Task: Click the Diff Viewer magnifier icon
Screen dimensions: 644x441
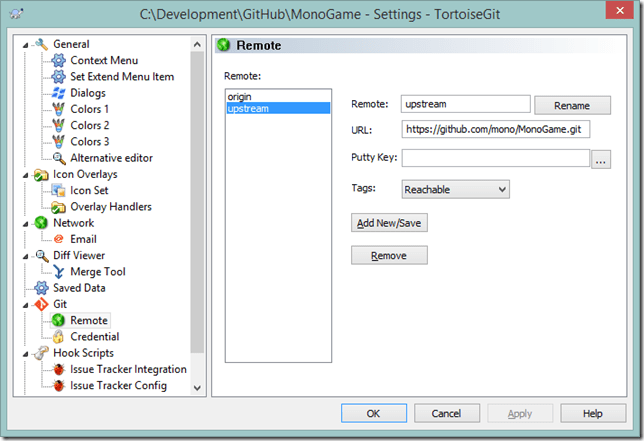Action: coord(41,255)
